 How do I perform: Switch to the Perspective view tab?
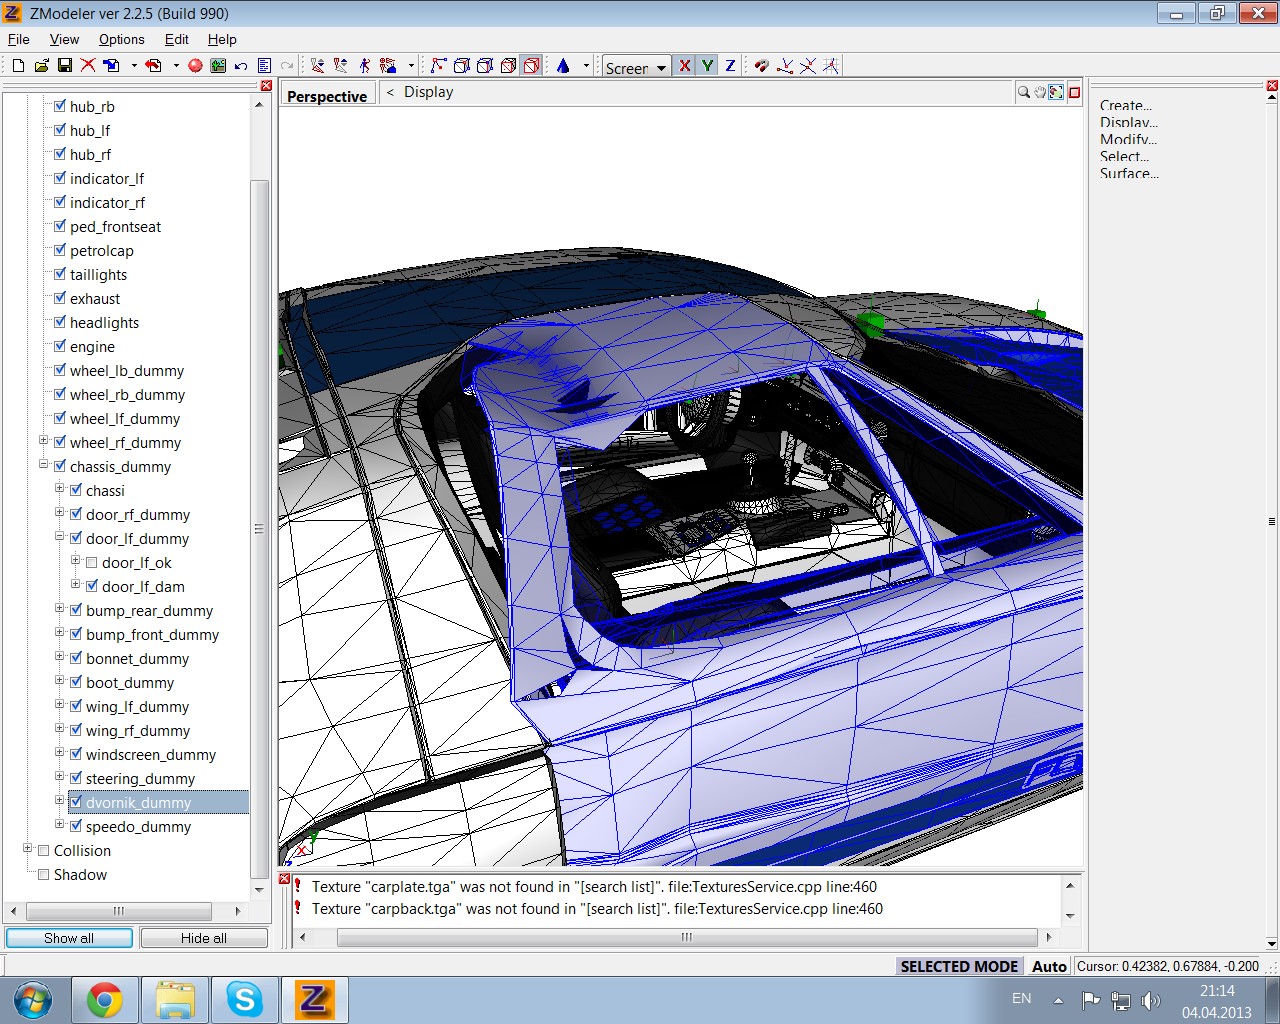[x=327, y=96]
